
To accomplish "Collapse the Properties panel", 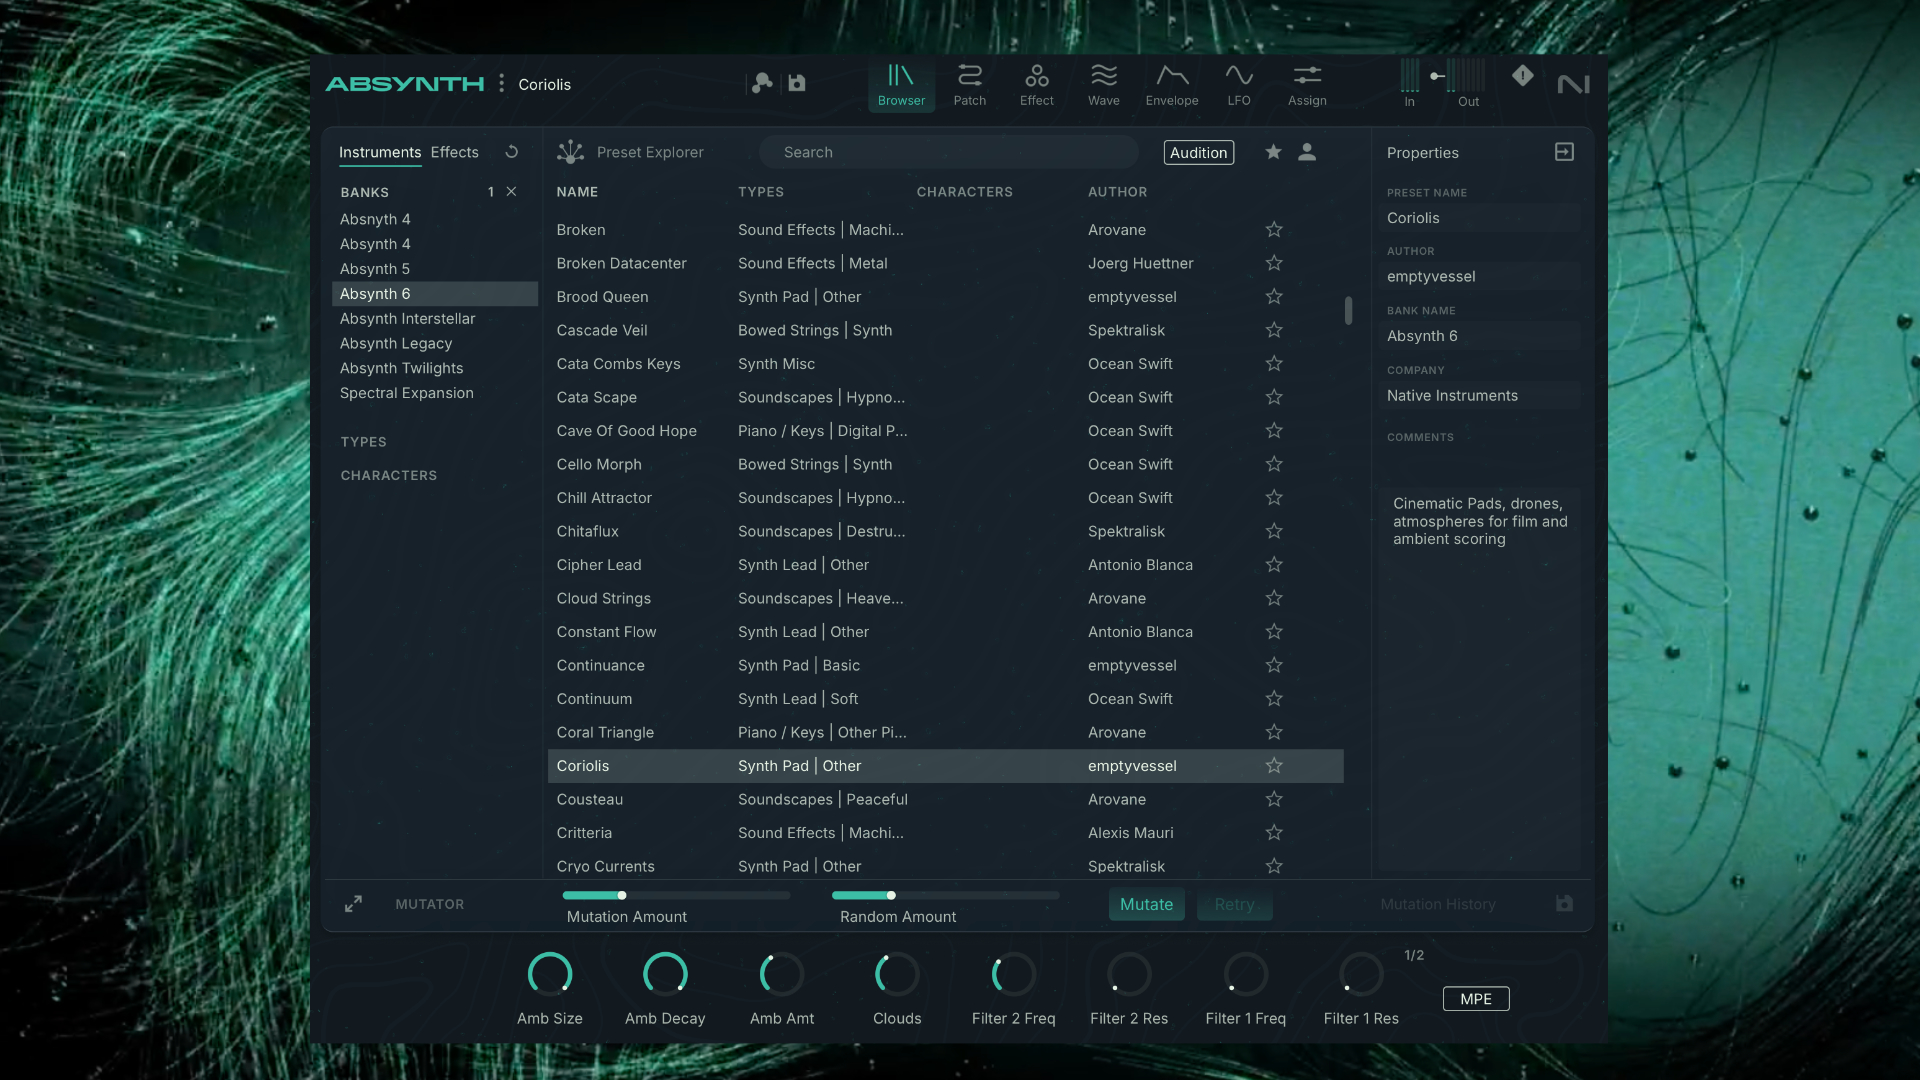I will (1564, 152).
